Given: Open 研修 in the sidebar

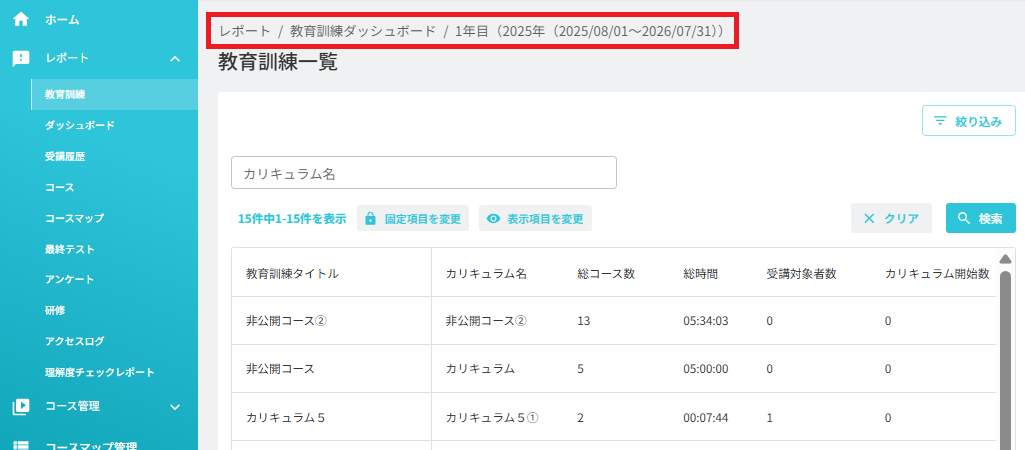Looking at the screenshot, I should (55, 310).
